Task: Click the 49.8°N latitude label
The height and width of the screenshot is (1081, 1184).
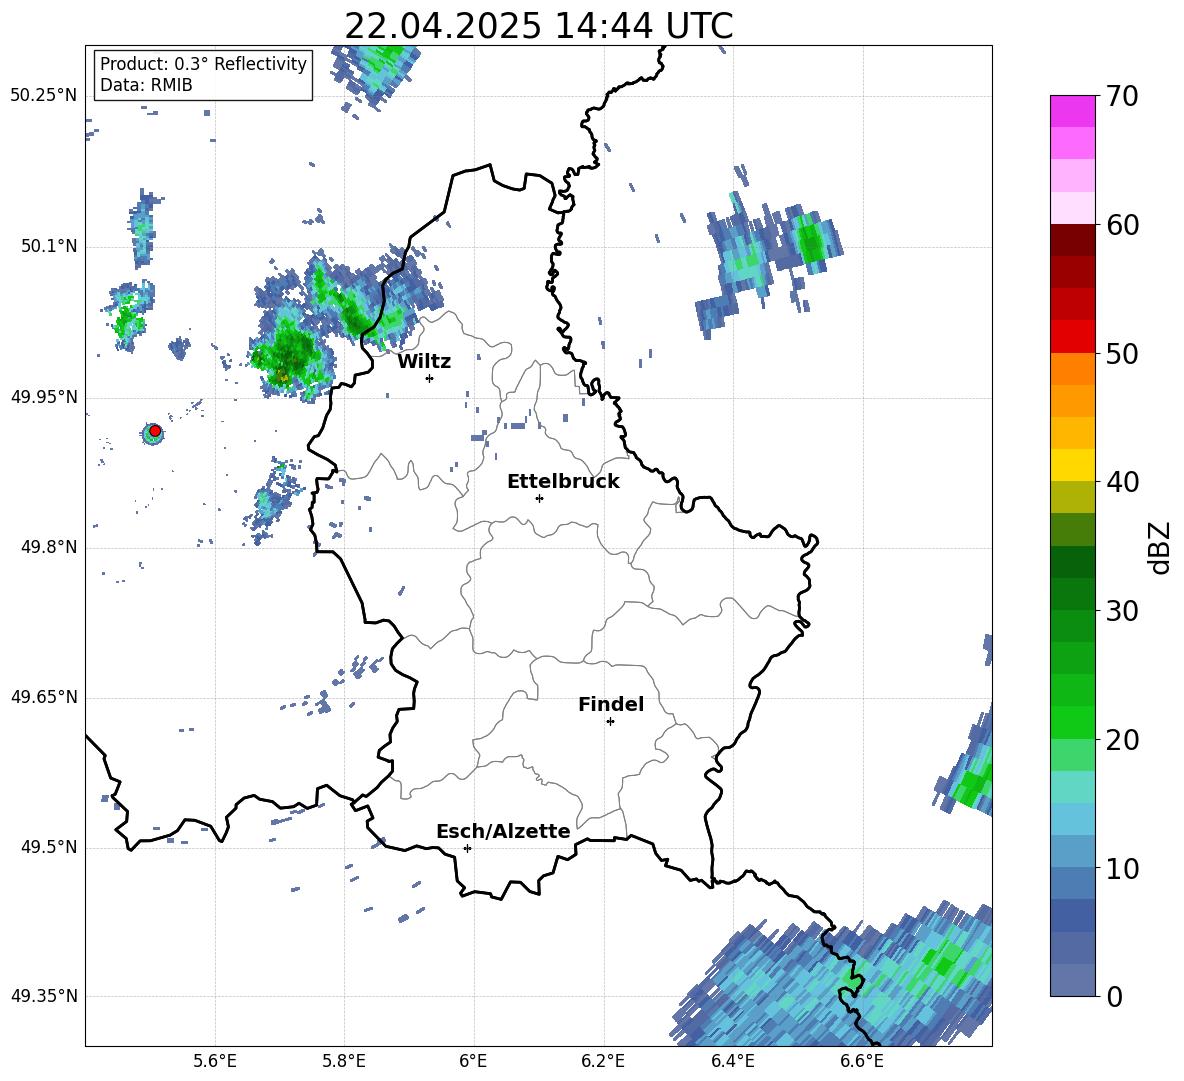Action: tap(49, 547)
